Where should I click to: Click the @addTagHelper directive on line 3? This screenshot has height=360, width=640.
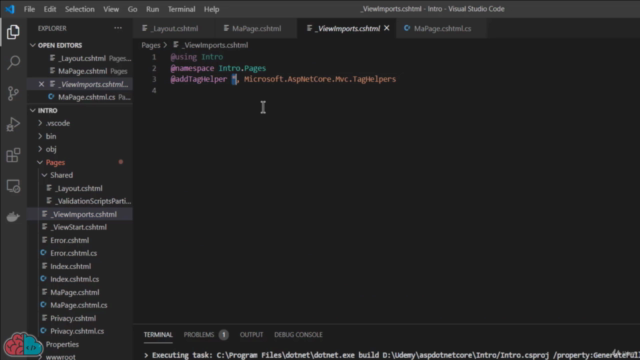click(199, 79)
